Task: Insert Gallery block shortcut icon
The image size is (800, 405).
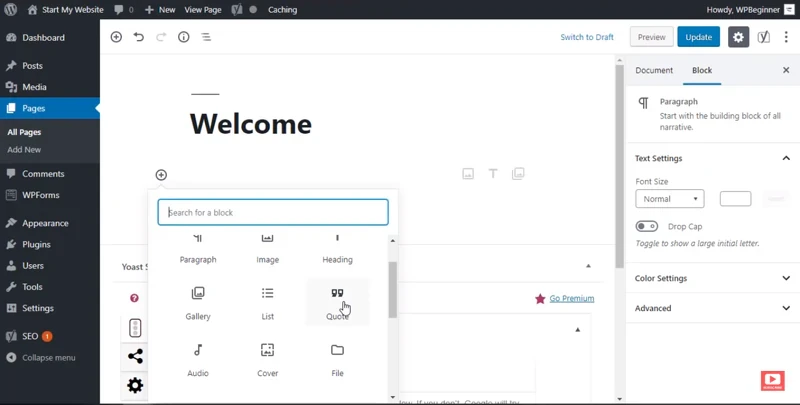Action: [x=518, y=173]
